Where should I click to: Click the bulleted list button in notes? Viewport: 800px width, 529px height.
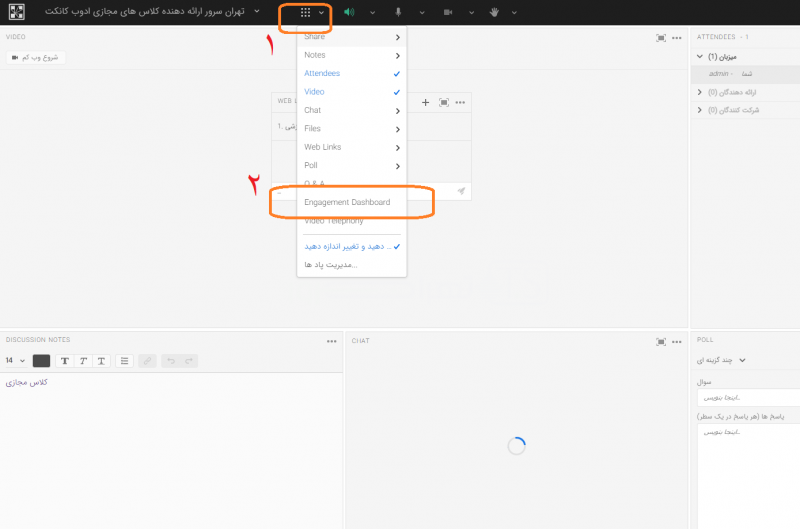125,361
